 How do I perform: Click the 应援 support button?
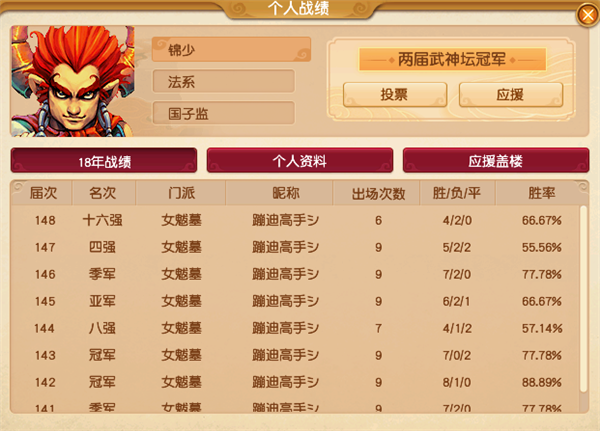pos(511,95)
